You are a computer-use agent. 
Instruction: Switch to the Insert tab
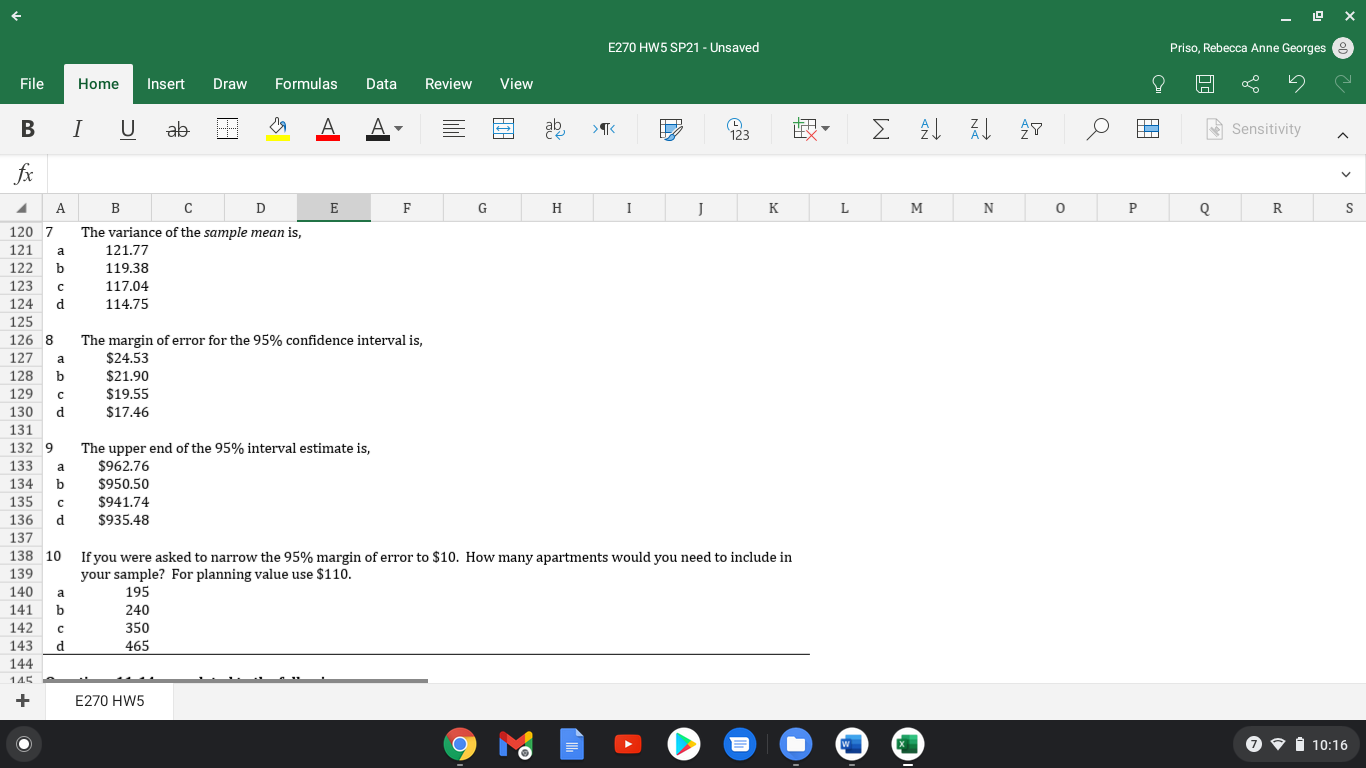tap(166, 84)
